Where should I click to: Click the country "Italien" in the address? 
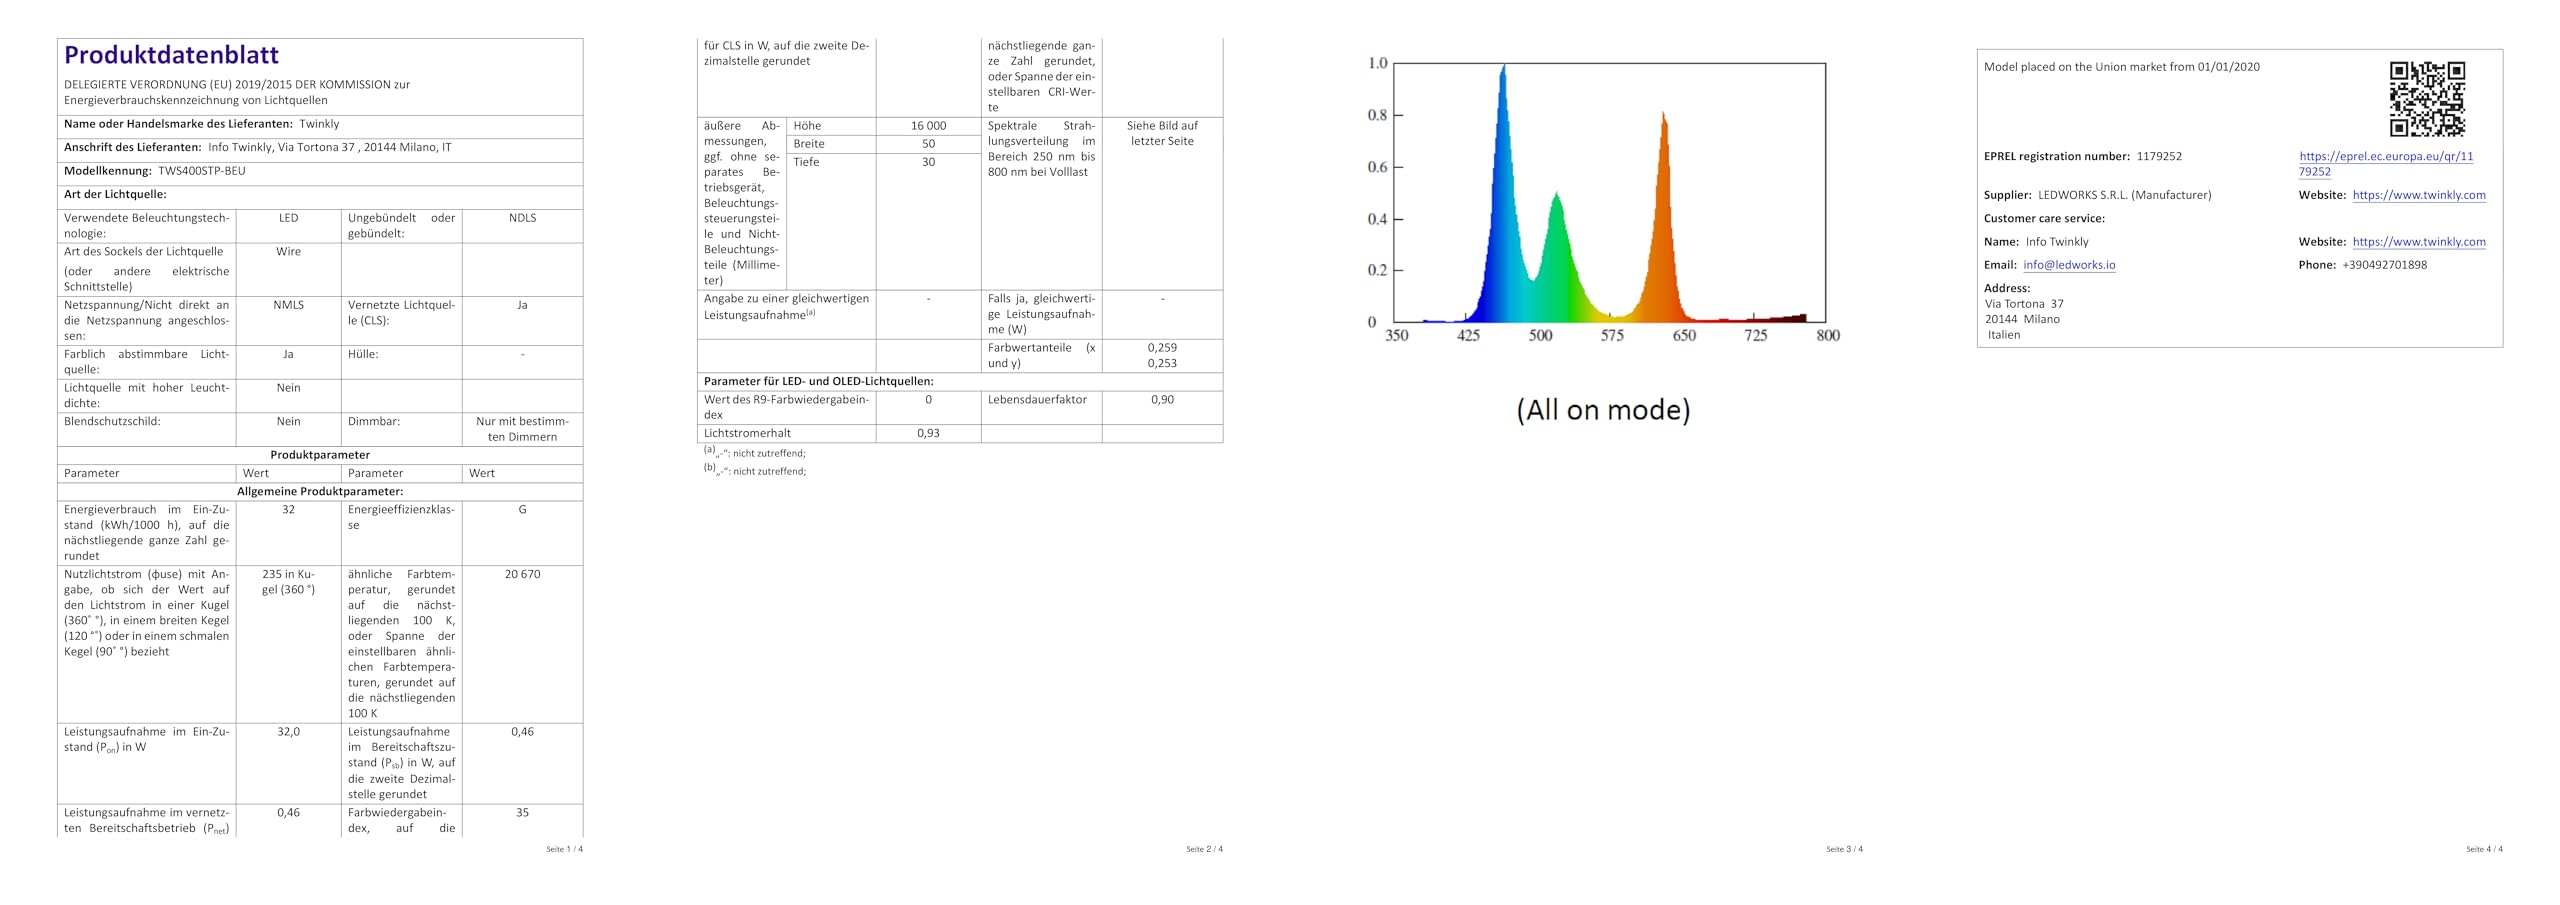2004,335
